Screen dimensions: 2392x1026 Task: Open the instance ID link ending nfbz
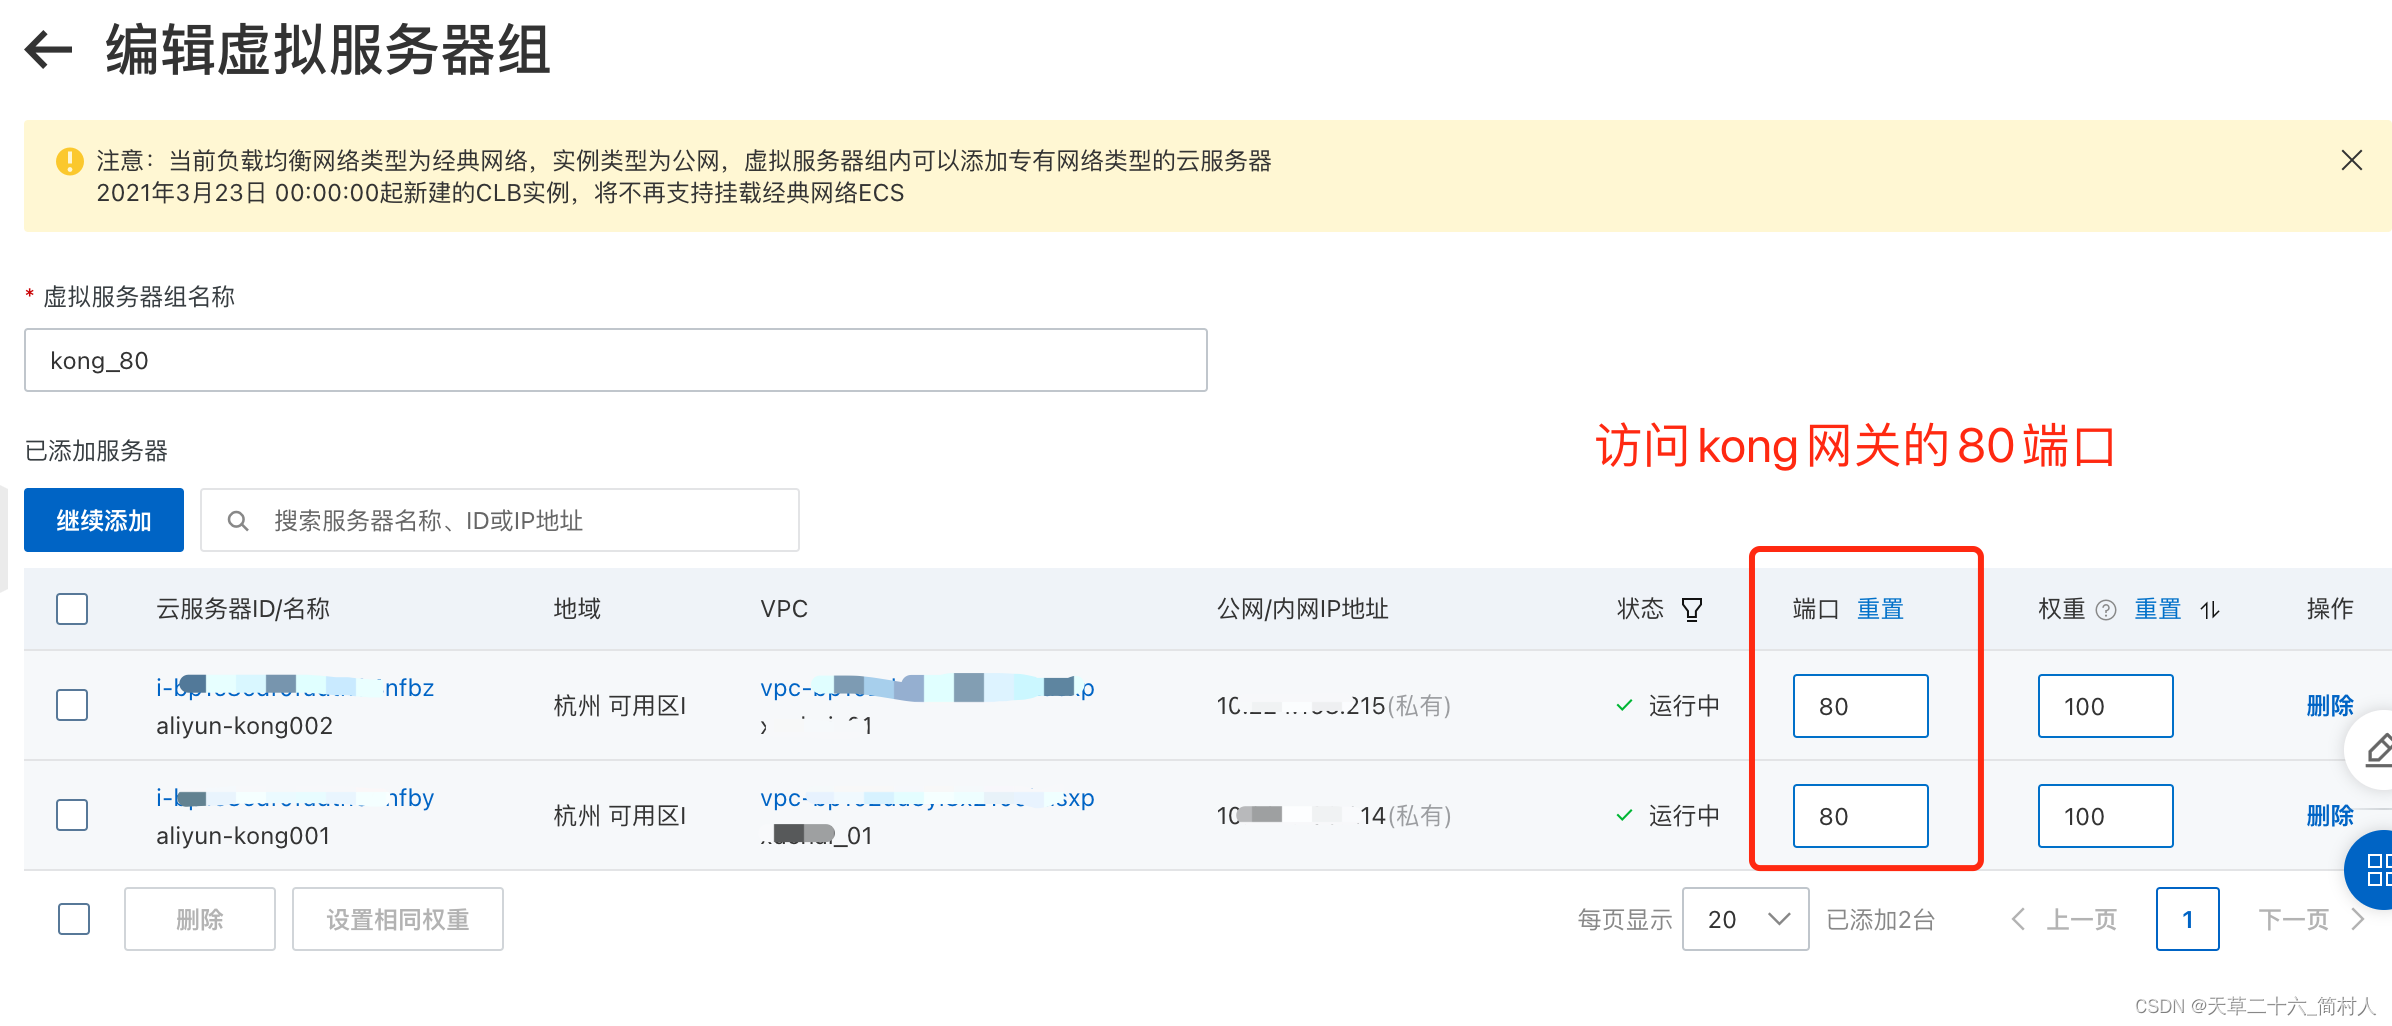(295, 687)
